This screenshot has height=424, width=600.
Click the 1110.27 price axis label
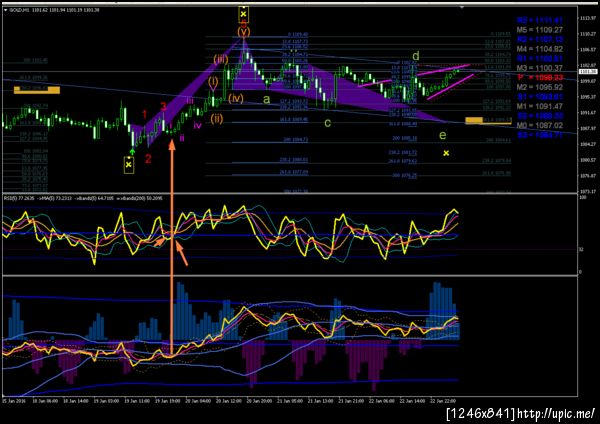point(589,34)
